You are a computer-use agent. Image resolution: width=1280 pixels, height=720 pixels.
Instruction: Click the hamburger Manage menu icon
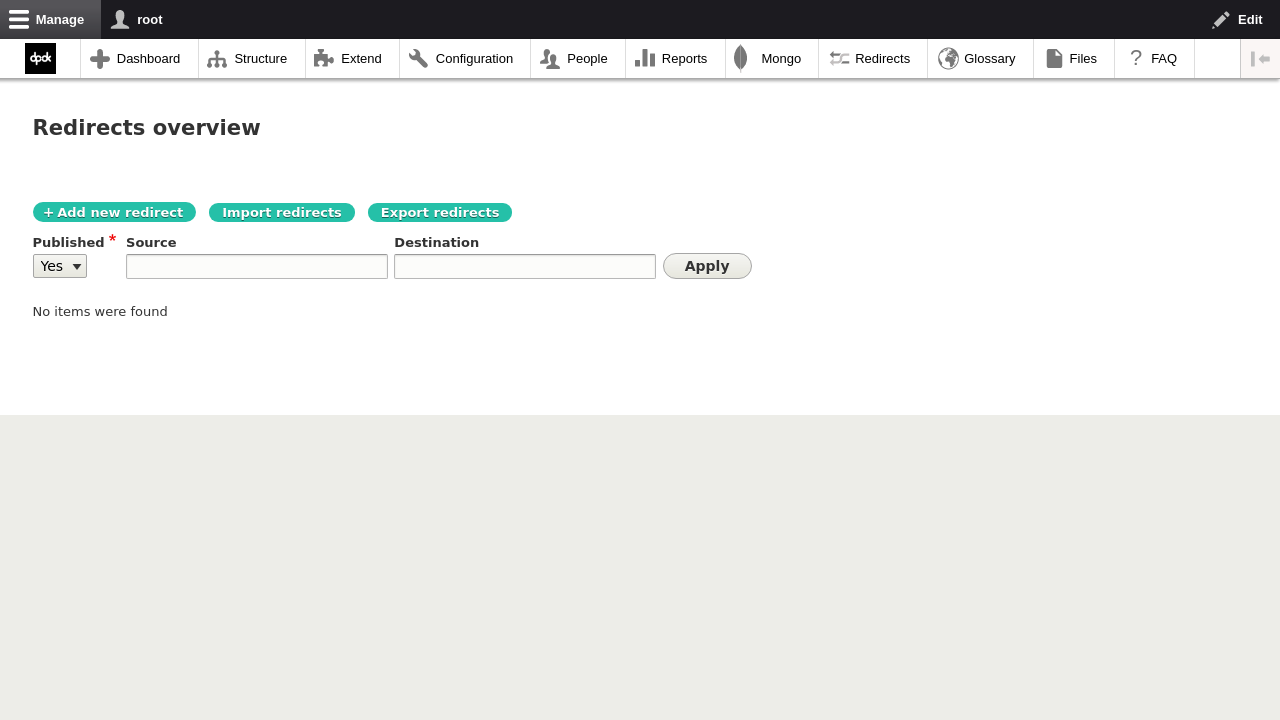click(x=50, y=19)
